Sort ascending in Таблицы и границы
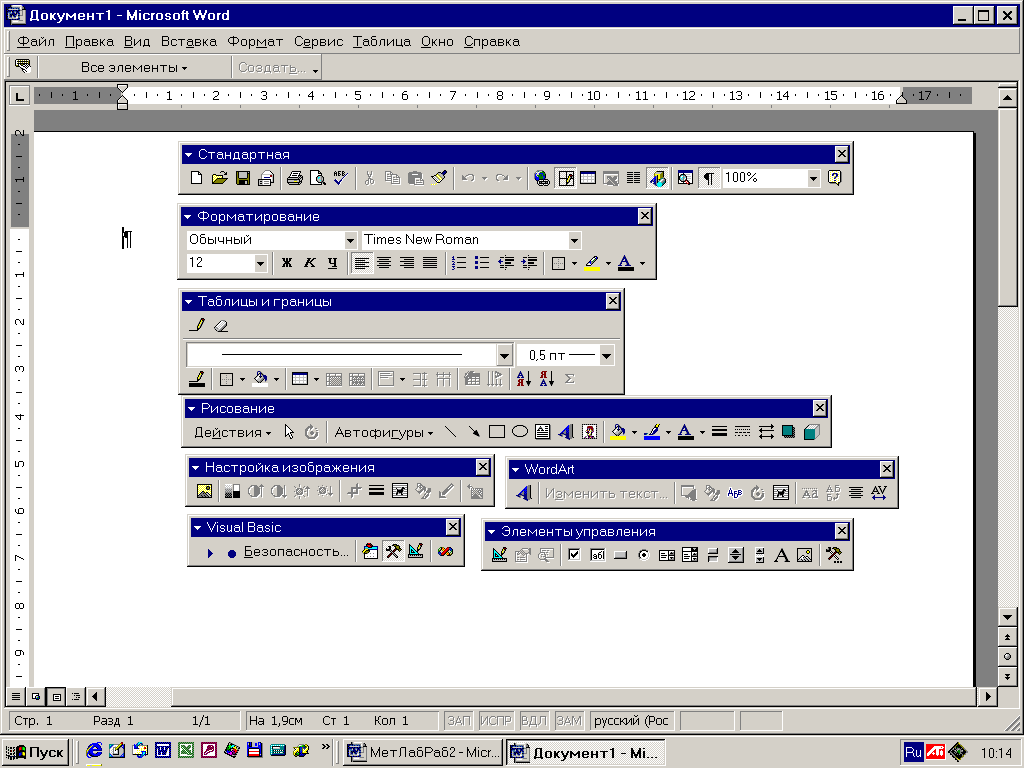 [x=523, y=379]
